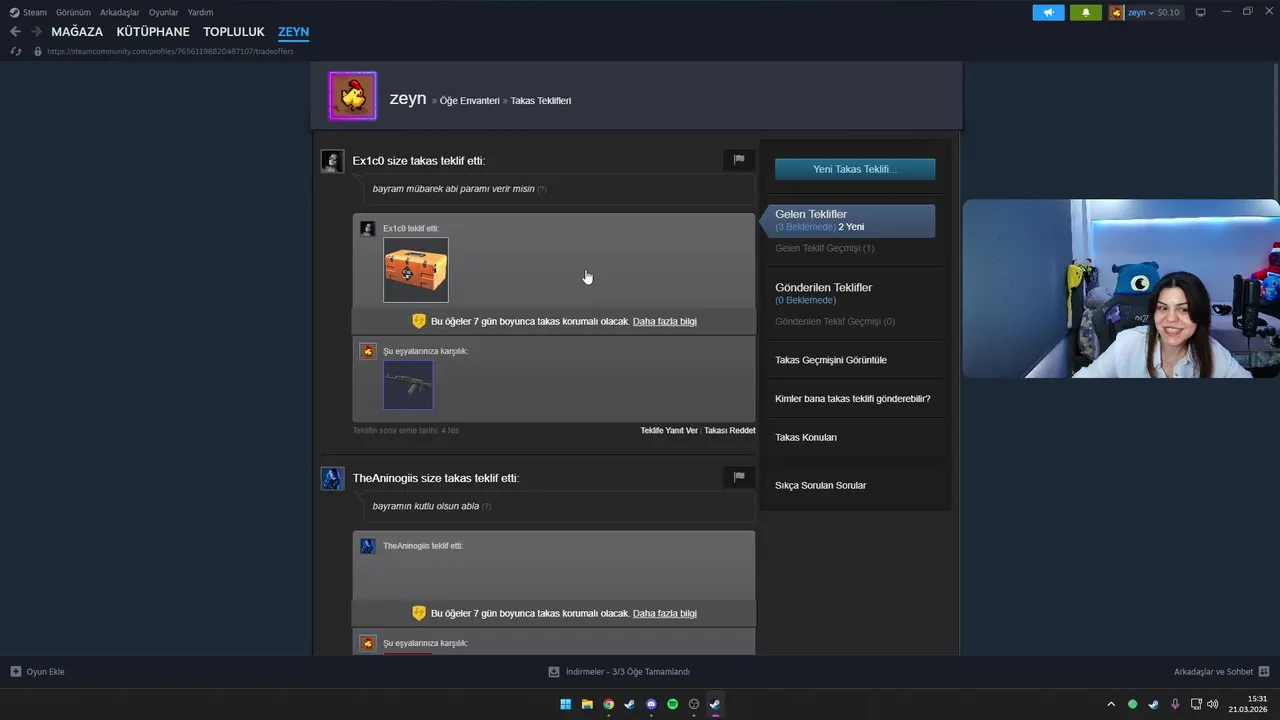Screen dimensions: 1280x720
Task: Open the 'Takas Konuları' link
Action: tap(806, 437)
